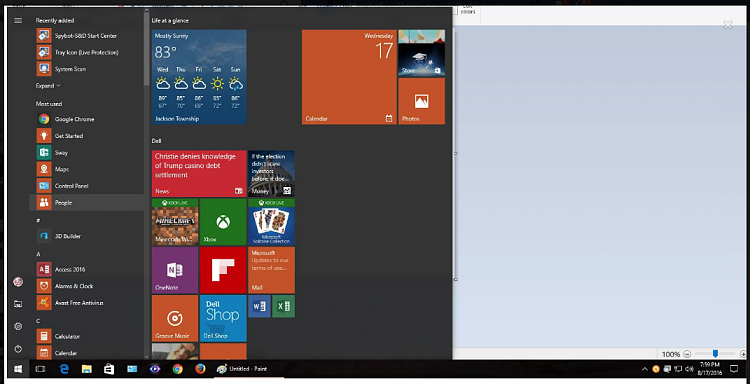Open the hamburger menu in Start

pyautogui.click(x=18, y=21)
